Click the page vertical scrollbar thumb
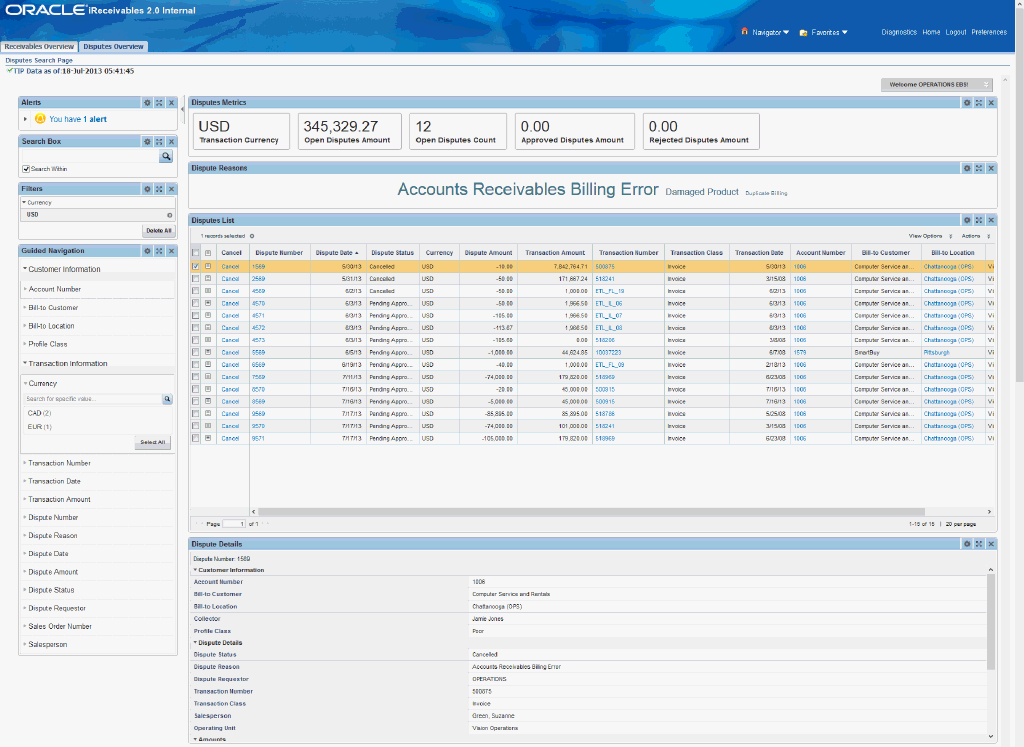 (1019, 196)
